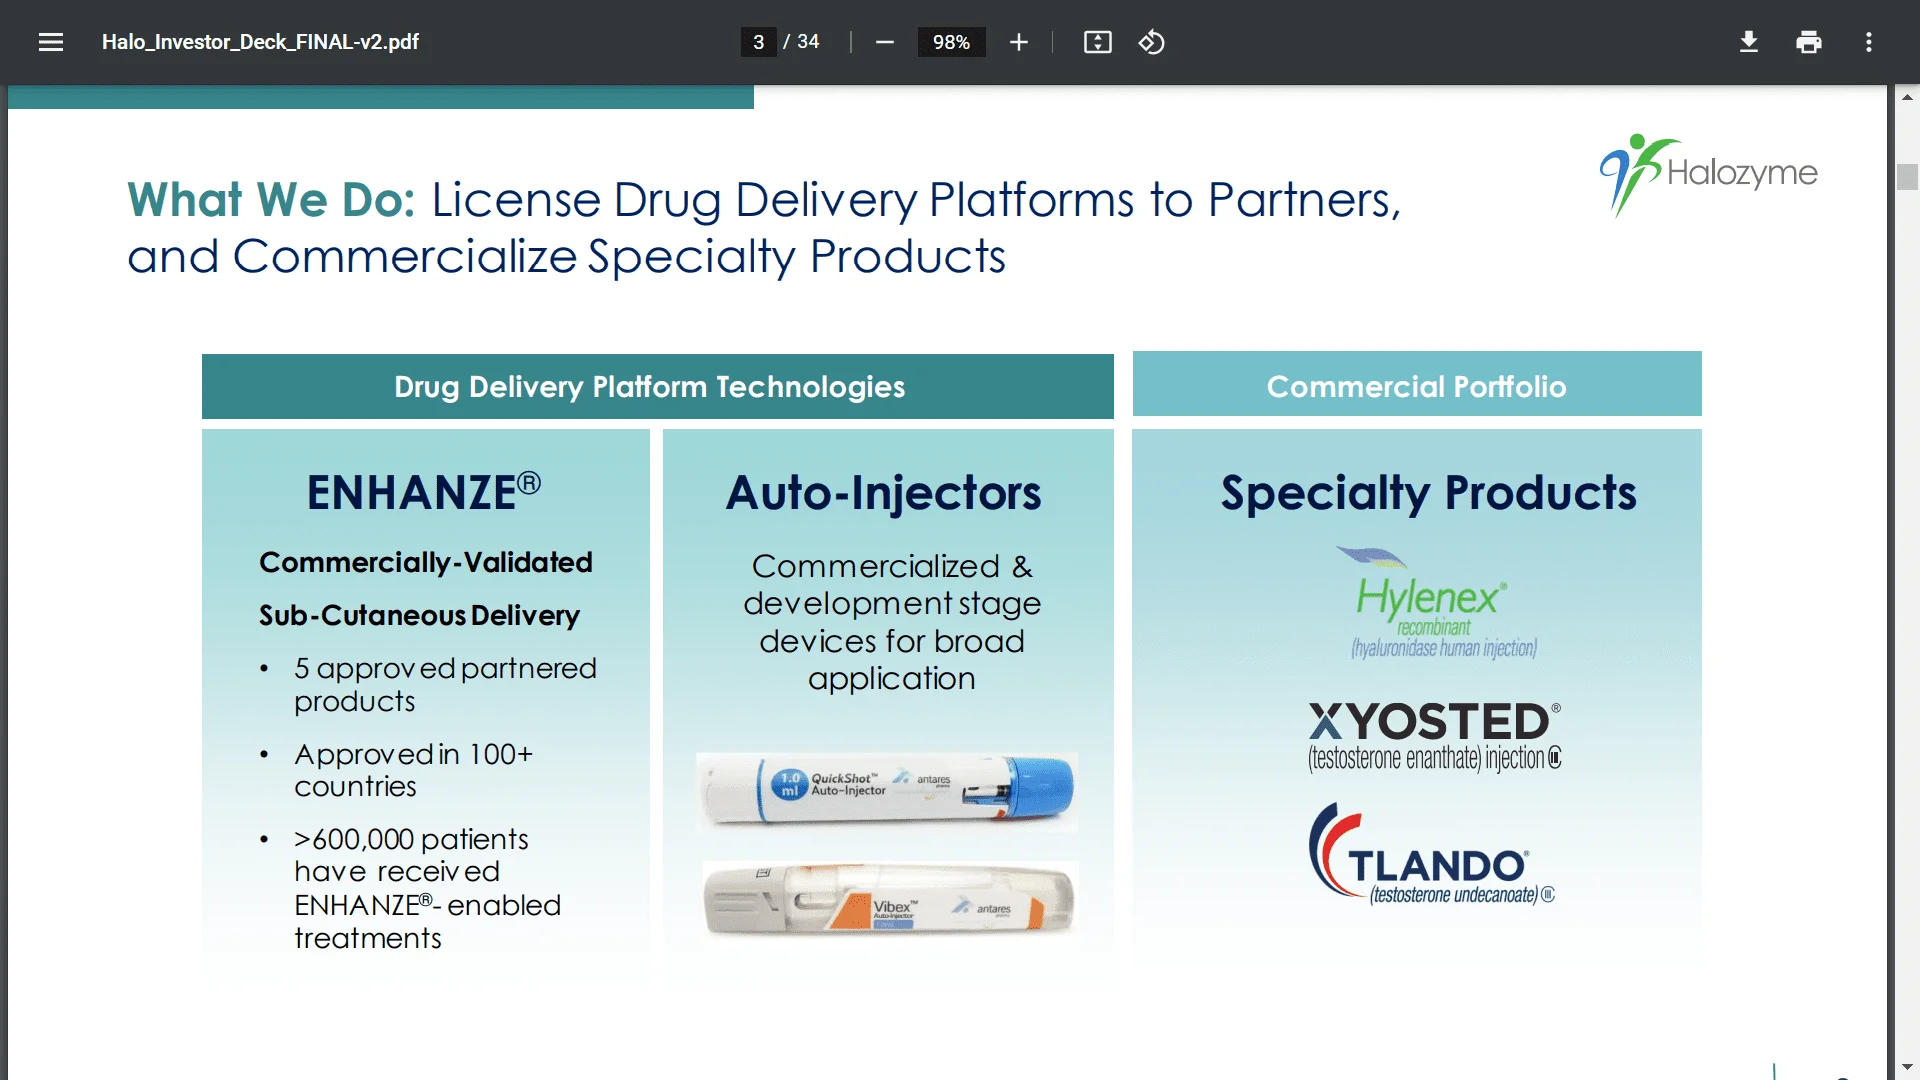Click the QuickShot Auto-Injector image
The height and width of the screenshot is (1080, 1920).
[887, 790]
